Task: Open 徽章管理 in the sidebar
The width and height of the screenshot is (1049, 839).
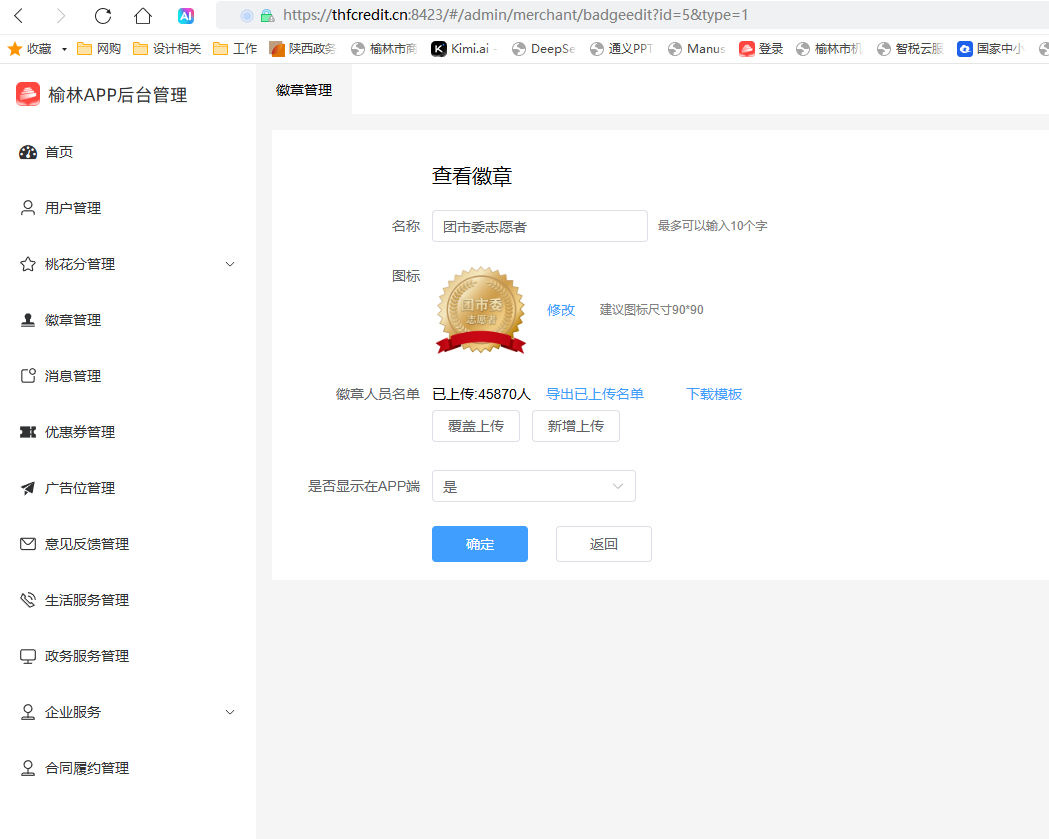Action: click(x=60, y=320)
